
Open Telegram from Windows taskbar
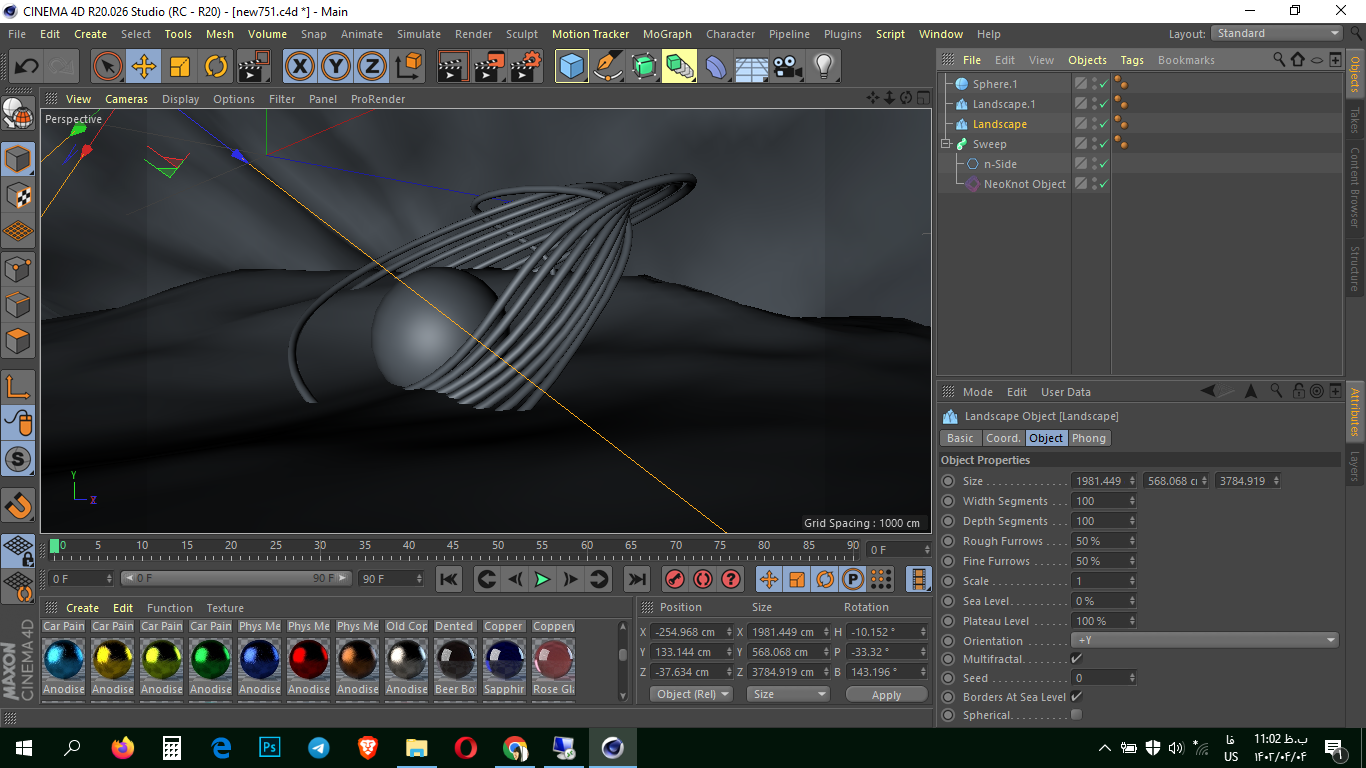point(318,748)
